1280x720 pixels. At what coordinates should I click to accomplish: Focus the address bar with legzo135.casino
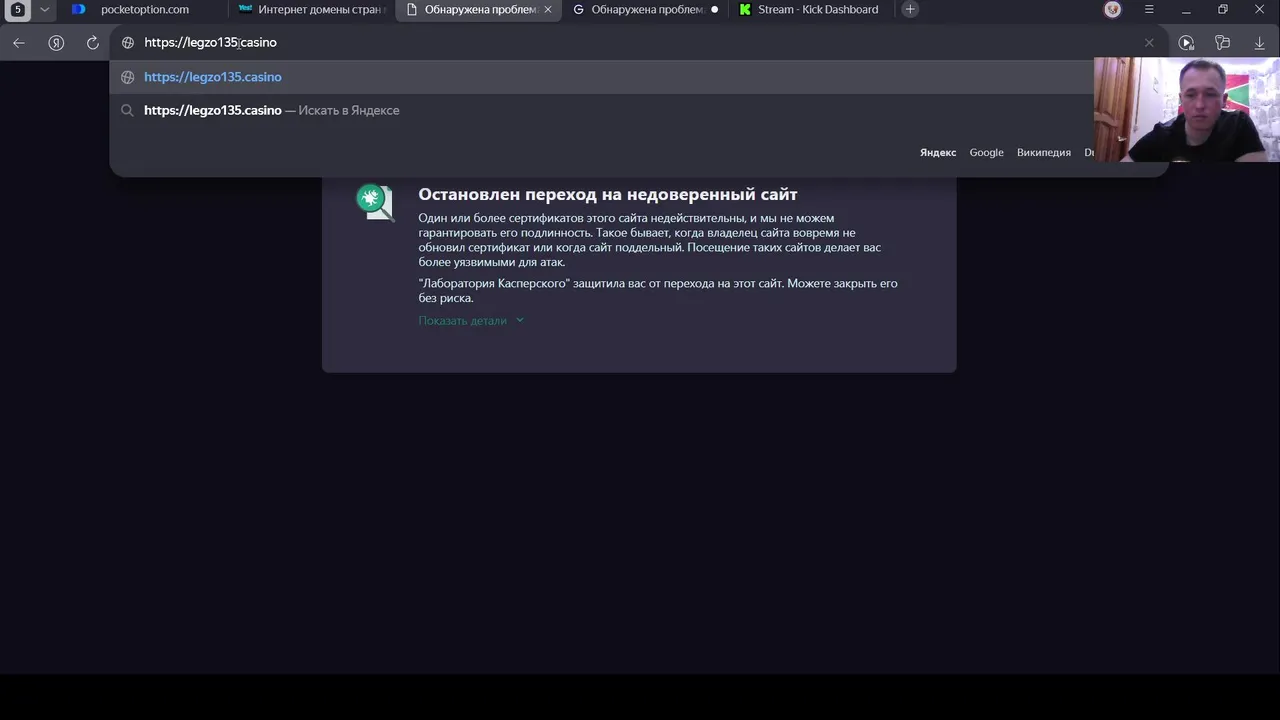(x=640, y=43)
